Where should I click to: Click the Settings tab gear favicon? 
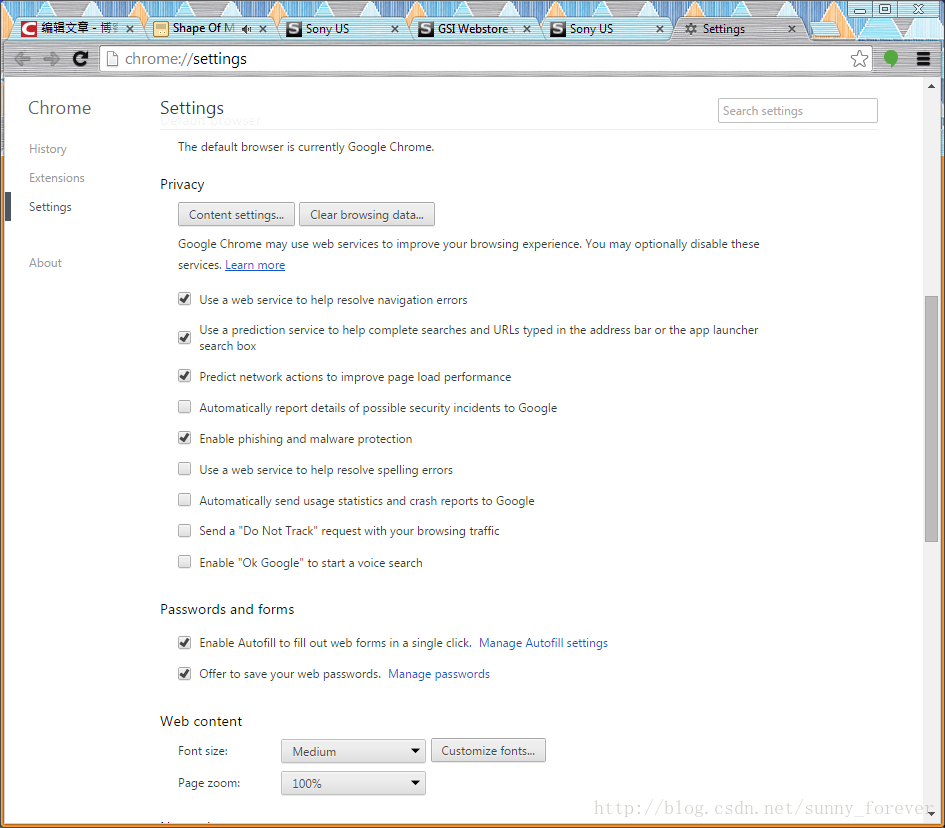point(691,29)
